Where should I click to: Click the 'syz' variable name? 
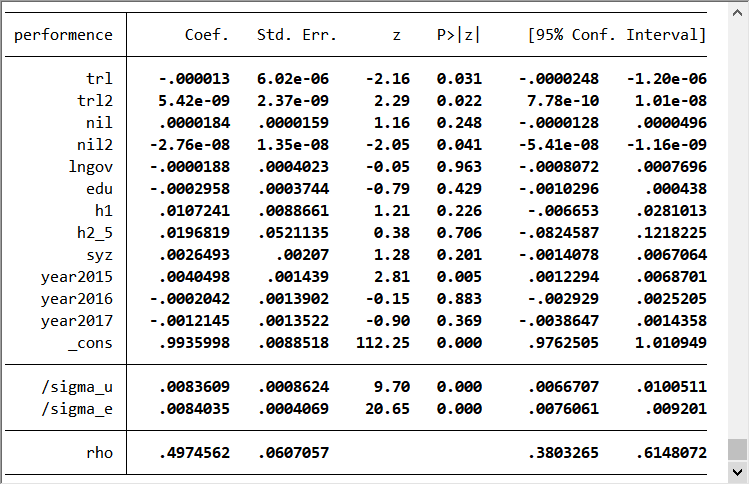pyautogui.click(x=99, y=254)
